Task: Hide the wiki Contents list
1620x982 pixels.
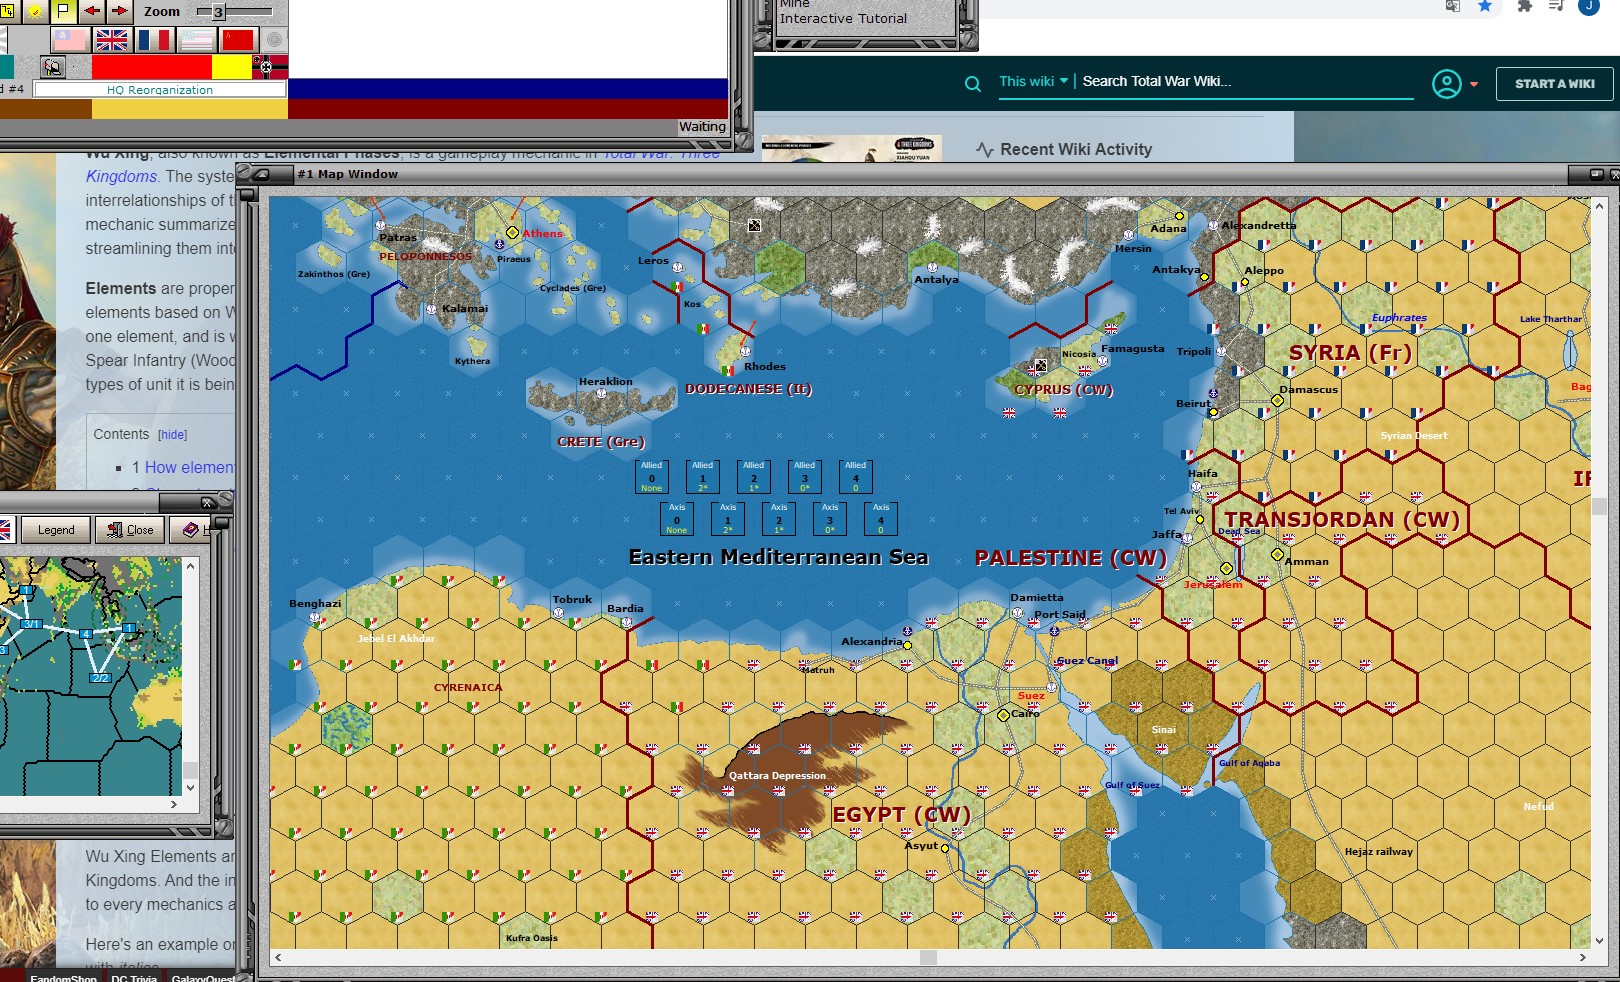Action: (172, 435)
